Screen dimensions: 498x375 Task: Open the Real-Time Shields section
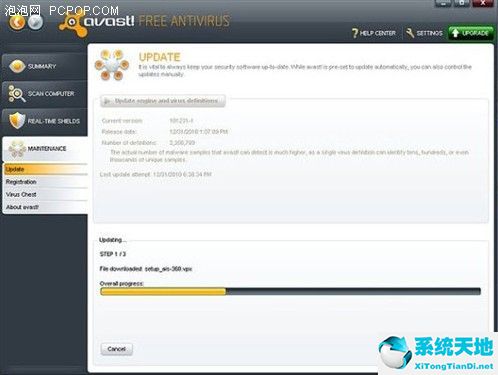45,121
